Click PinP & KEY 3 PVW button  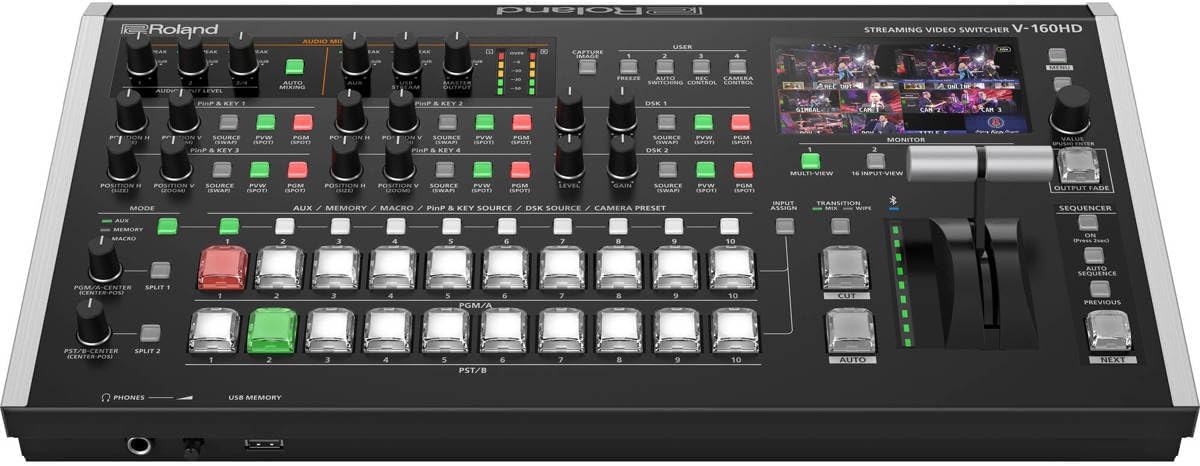[x=259, y=169]
